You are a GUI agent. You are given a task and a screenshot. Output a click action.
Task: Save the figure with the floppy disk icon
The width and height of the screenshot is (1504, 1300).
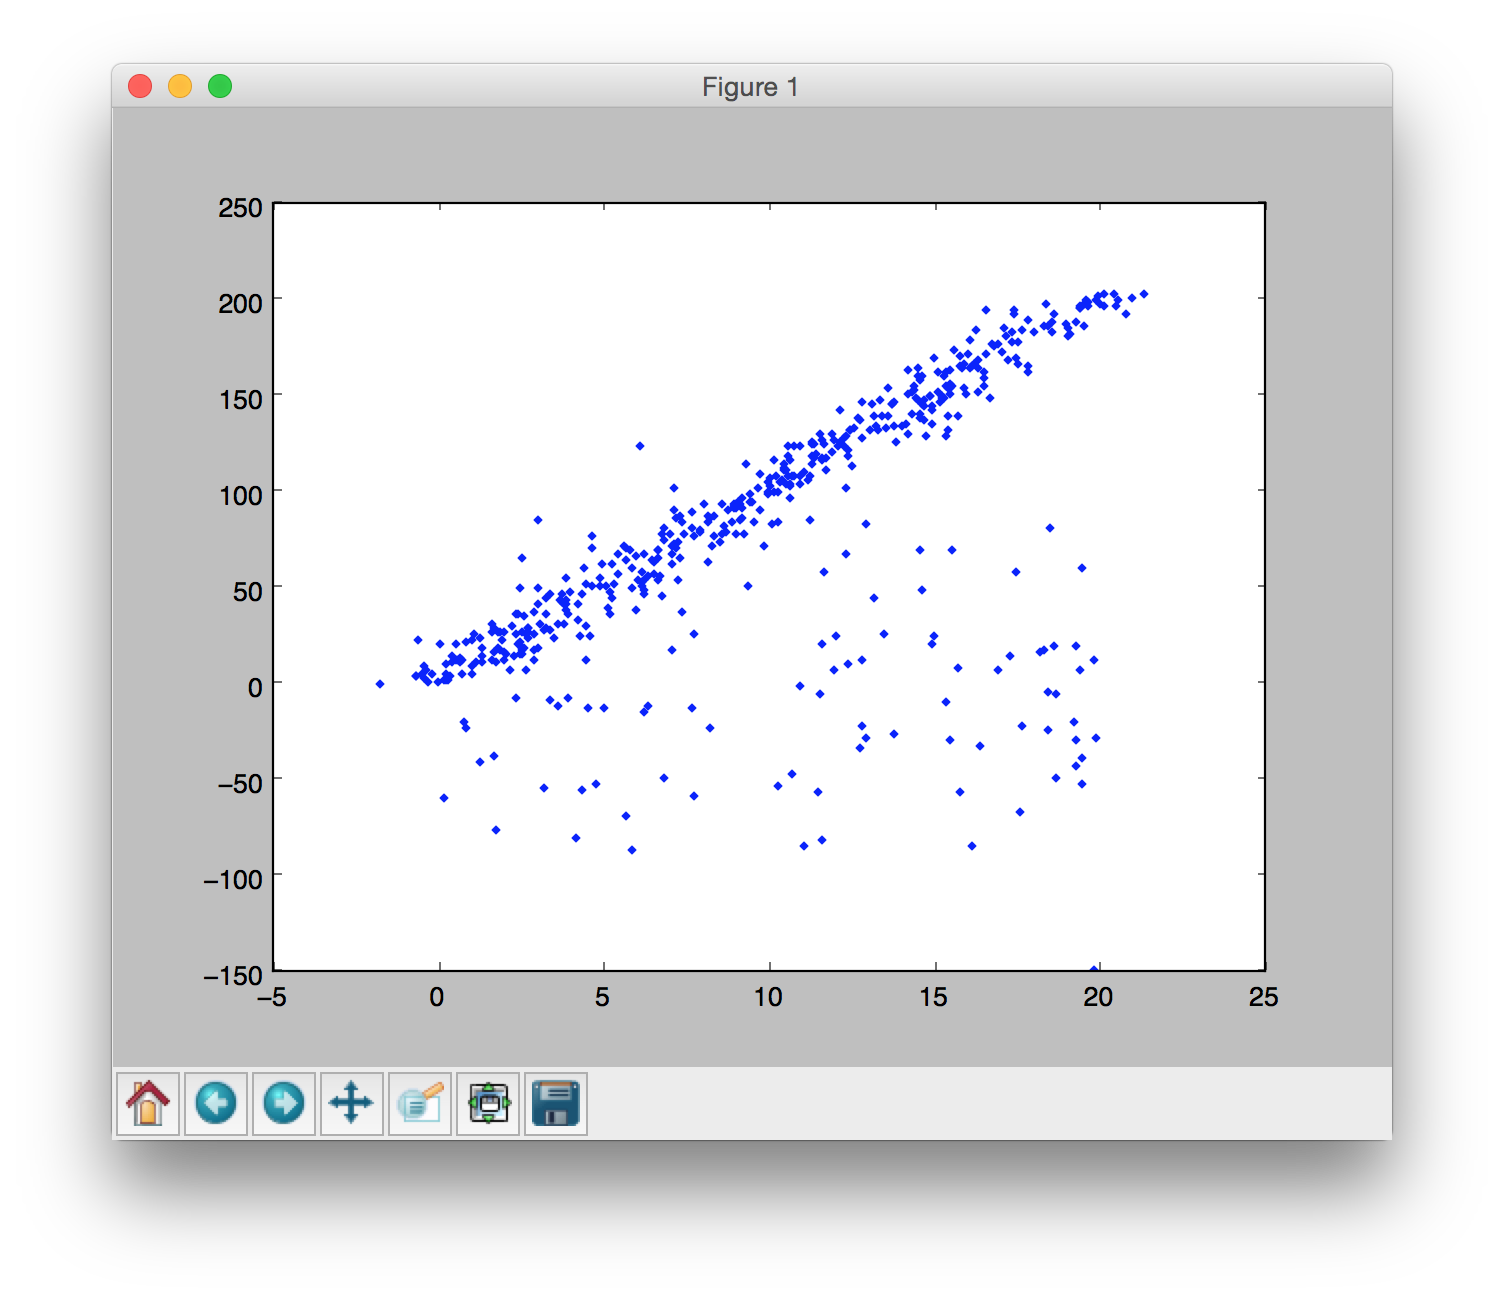point(556,1104)
